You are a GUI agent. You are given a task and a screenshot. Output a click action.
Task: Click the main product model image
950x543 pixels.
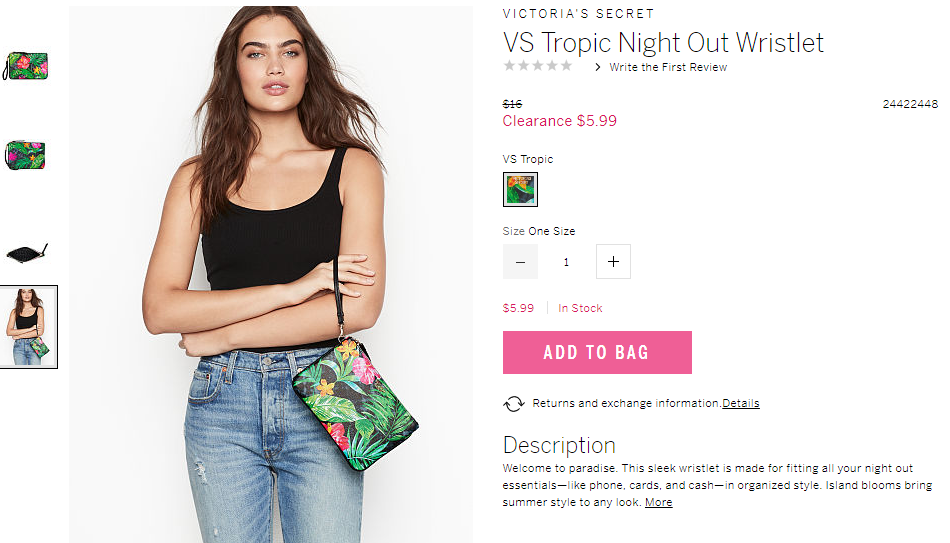tap(271, 275)
